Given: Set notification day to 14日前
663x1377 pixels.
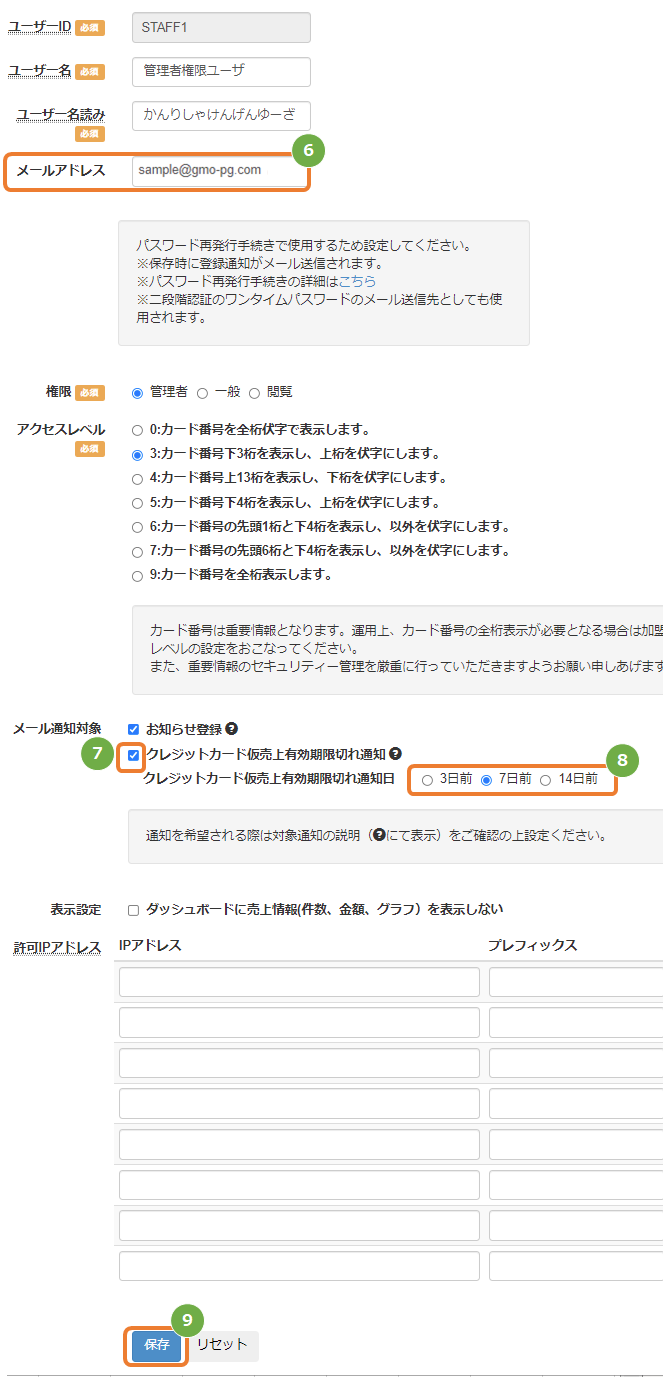Looking at the screenshot, I should coord(546,779).
